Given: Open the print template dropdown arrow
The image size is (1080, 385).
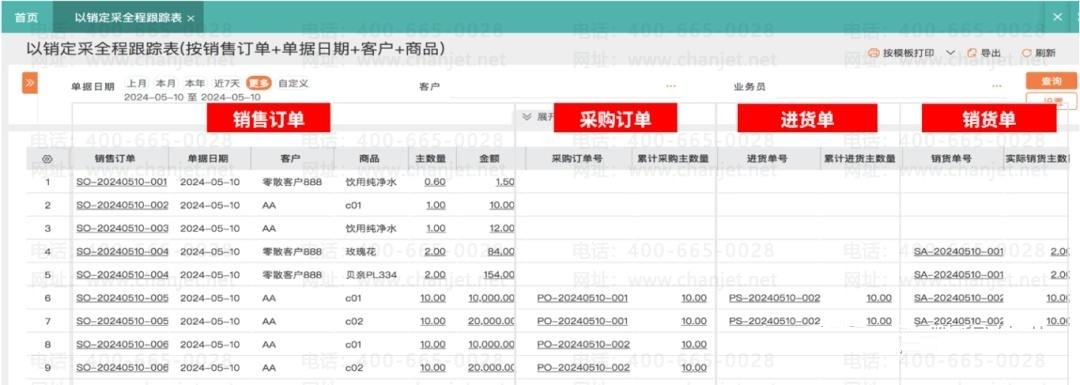Looking at the screenshot, I should 951,53.
